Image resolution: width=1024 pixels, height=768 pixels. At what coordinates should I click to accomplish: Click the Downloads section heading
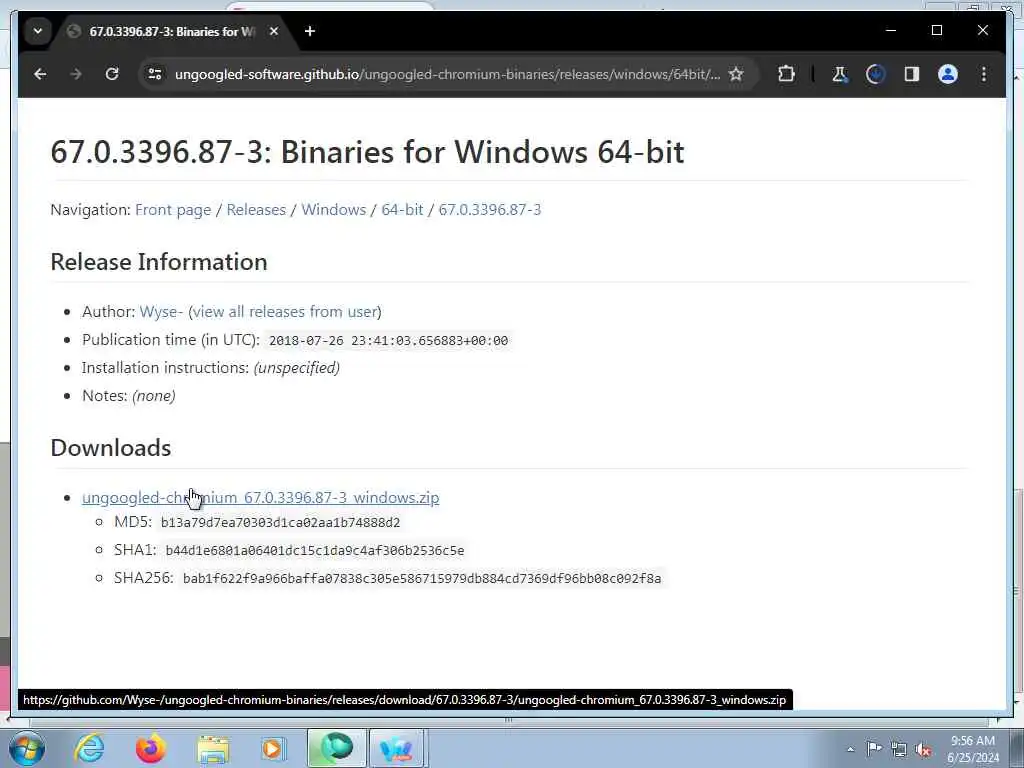tap(111, 448)
